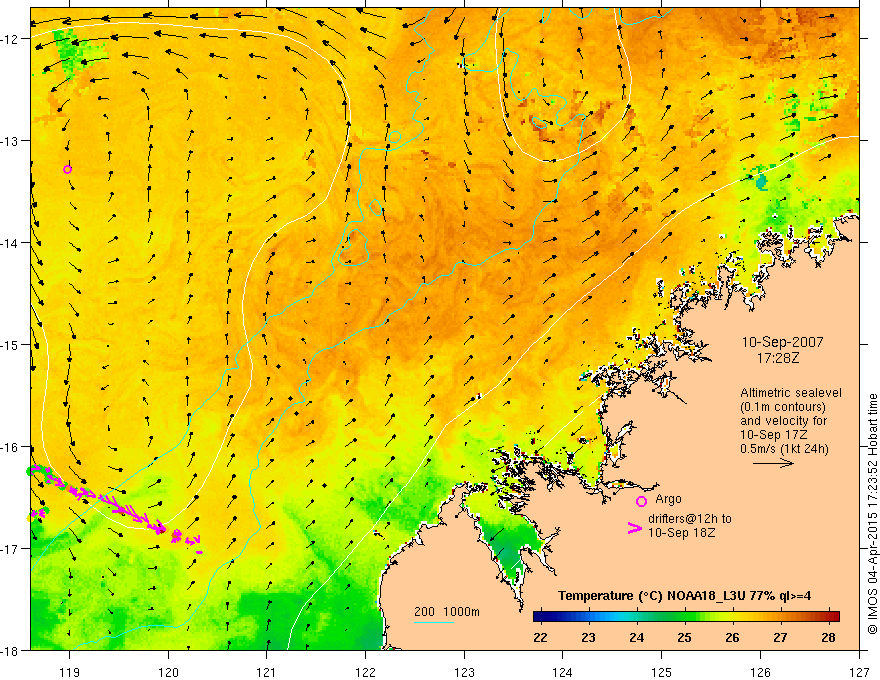Screen dimensions: 880x680
Task: Click the magenta Argo legend circle
Action: [x=641, y=501]
